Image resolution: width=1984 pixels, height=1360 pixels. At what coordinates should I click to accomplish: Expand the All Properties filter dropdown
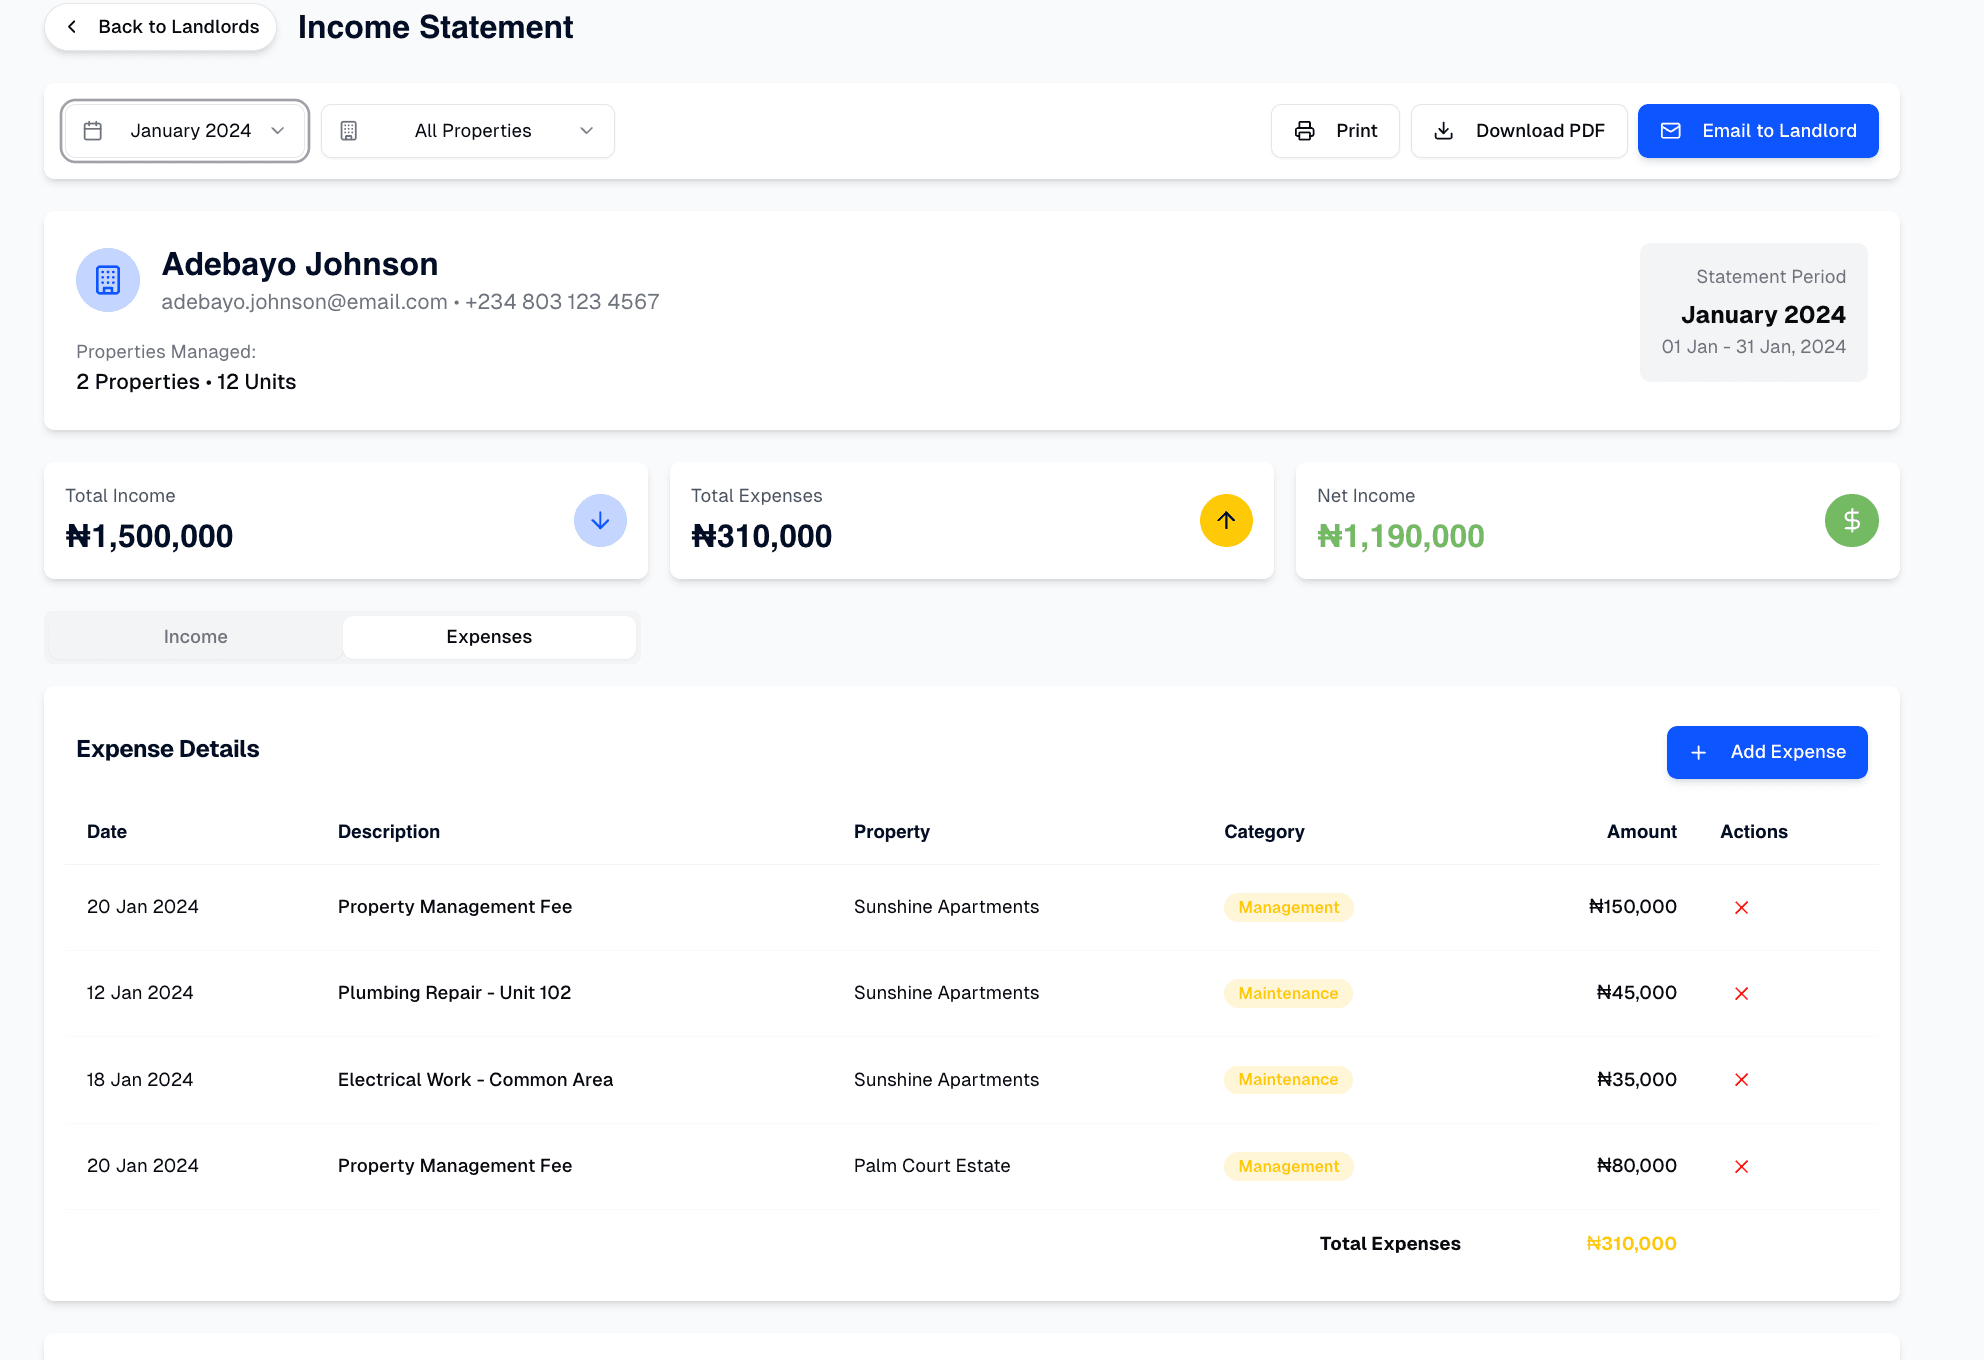tap(467, 130)
